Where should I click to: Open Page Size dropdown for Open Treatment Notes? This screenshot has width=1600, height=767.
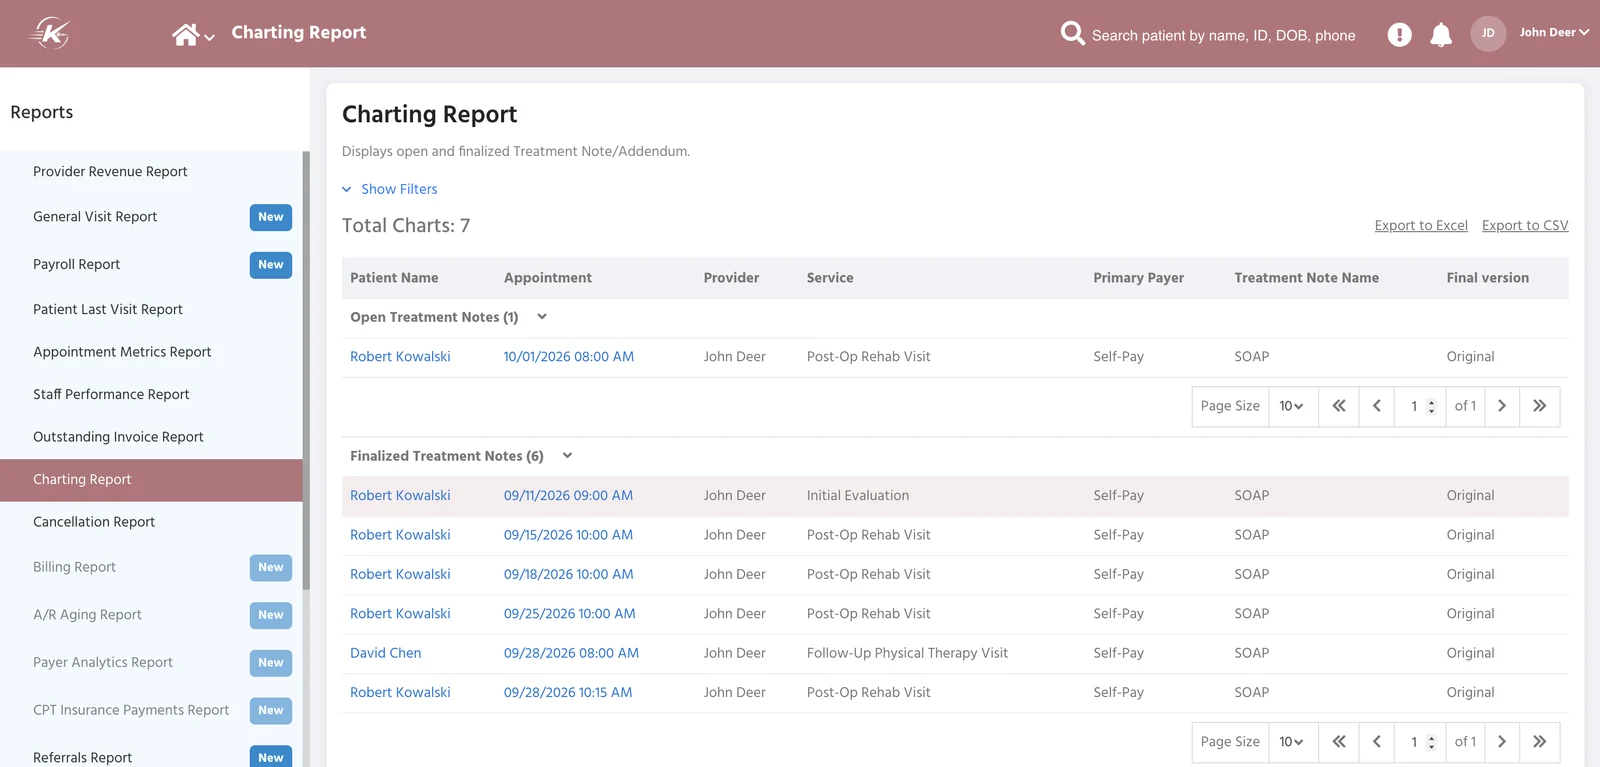[1292, 406]
